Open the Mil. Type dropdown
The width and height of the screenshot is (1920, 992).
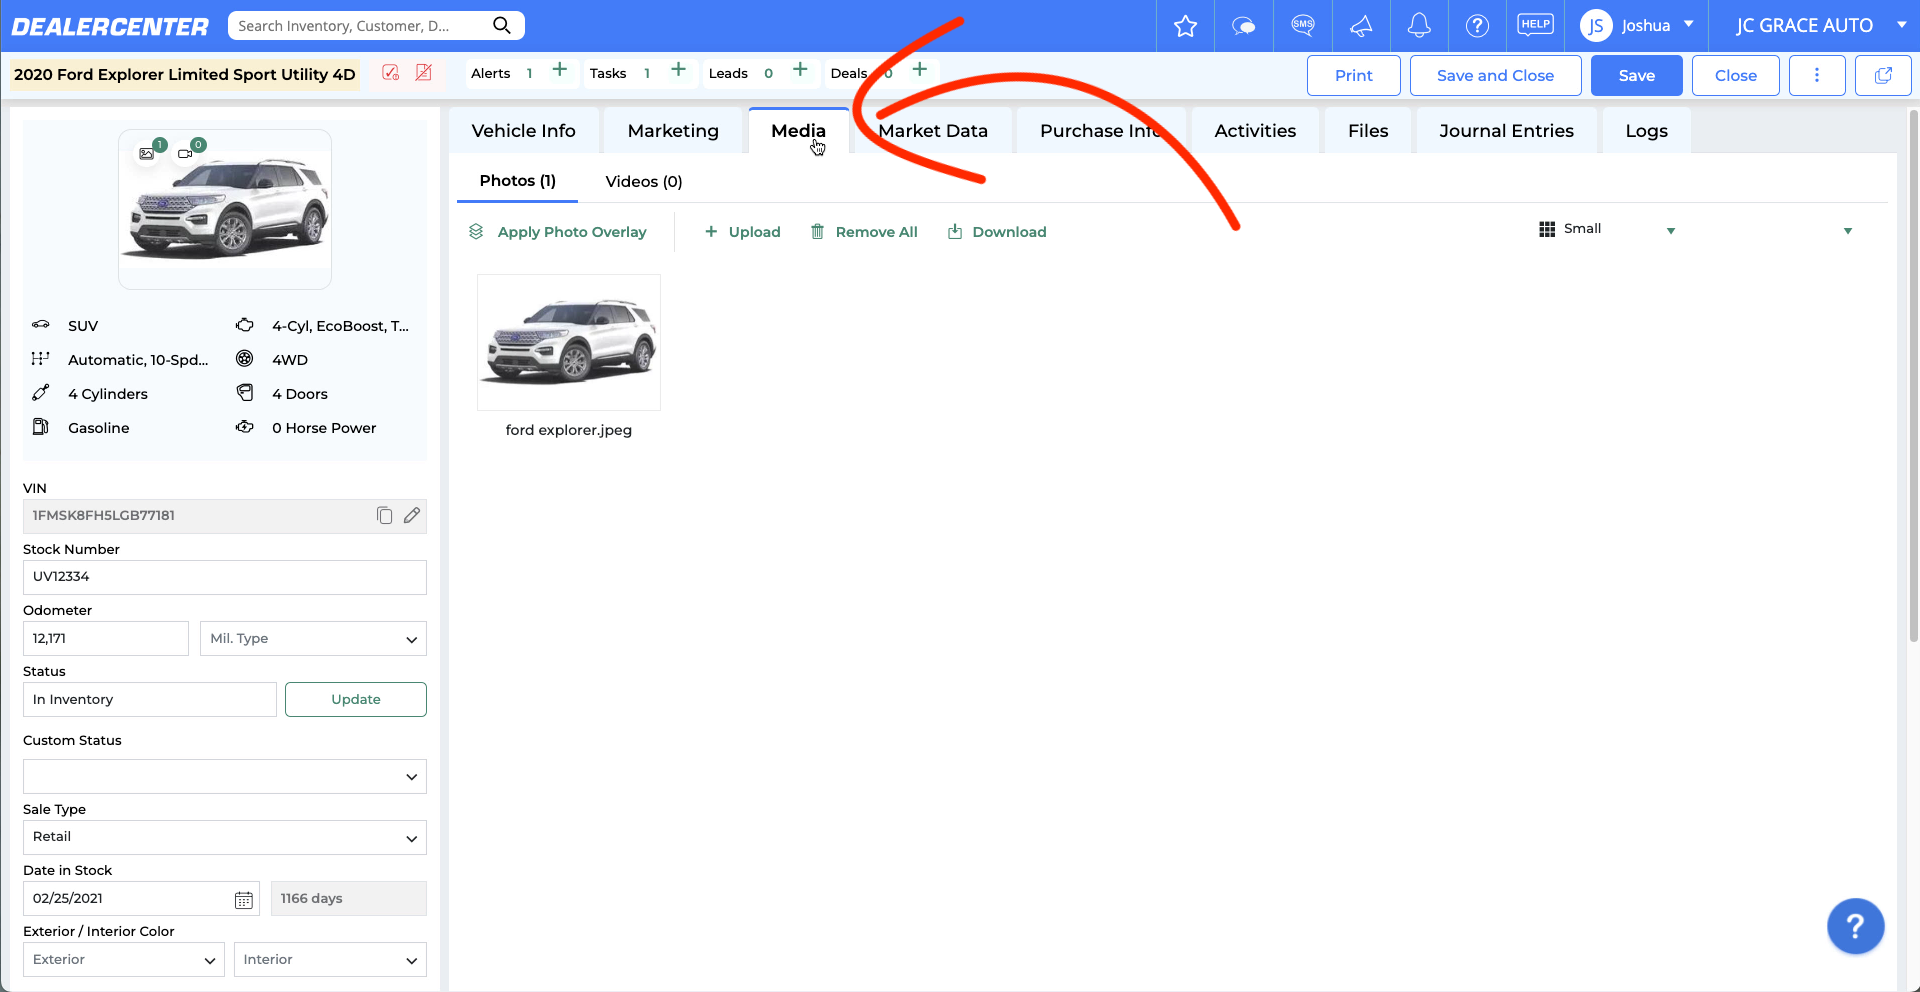click(313, 639)
